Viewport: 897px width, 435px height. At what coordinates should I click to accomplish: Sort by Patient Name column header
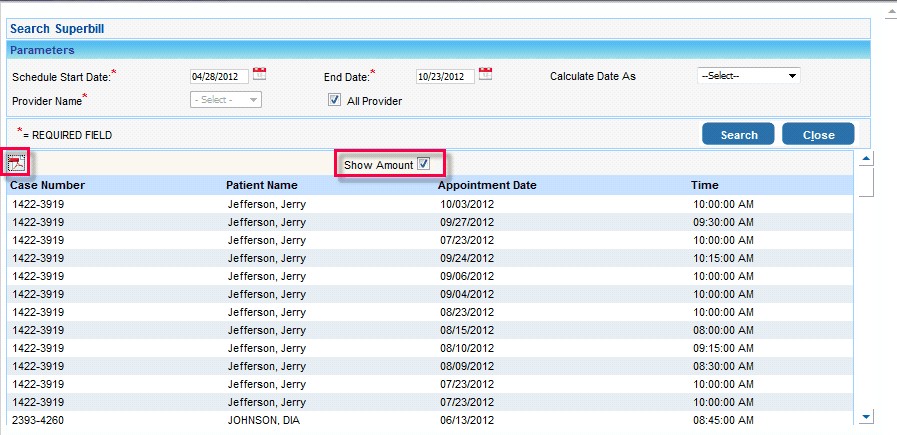click(x=261, y=185)
